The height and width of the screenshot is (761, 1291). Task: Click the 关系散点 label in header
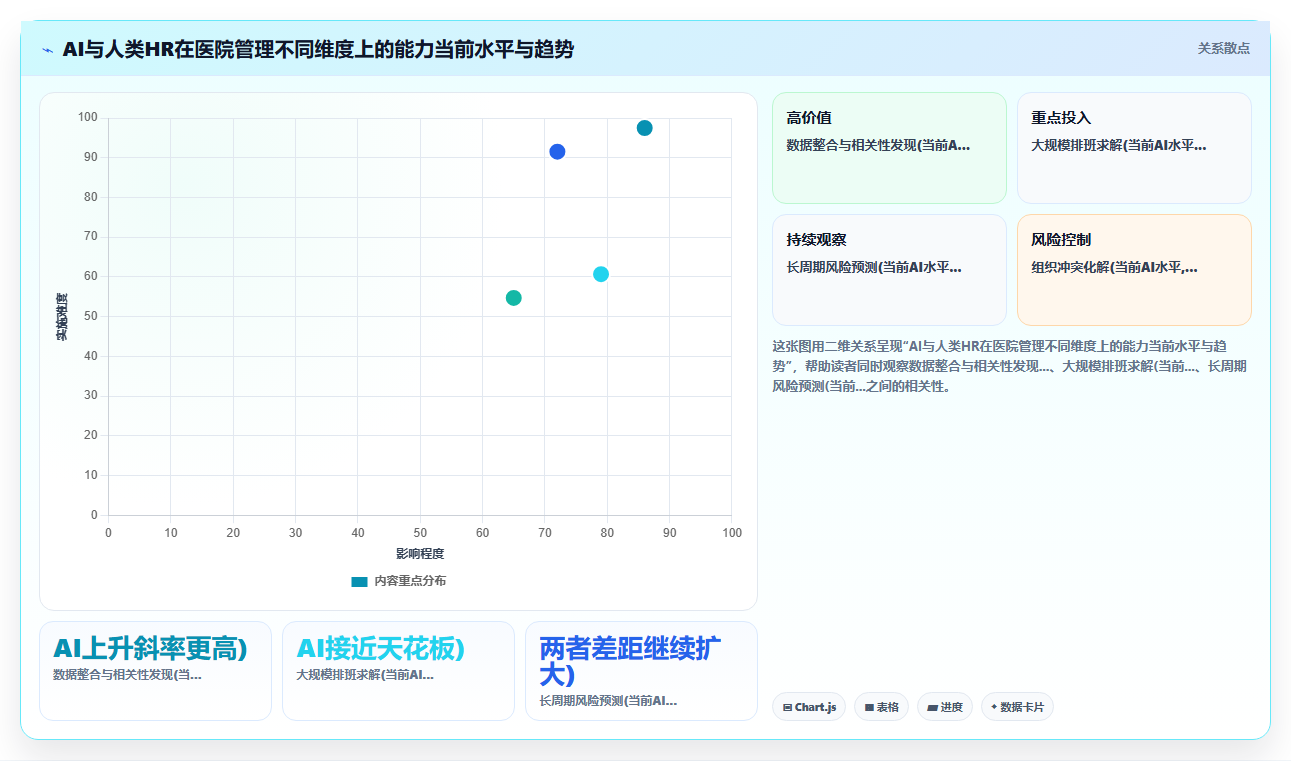click(x=1223, y=48)
